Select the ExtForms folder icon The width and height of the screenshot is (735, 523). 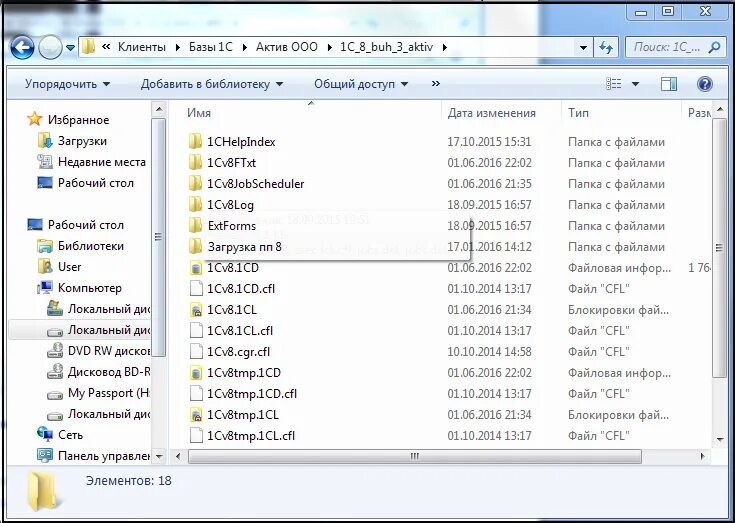(195, 226)
